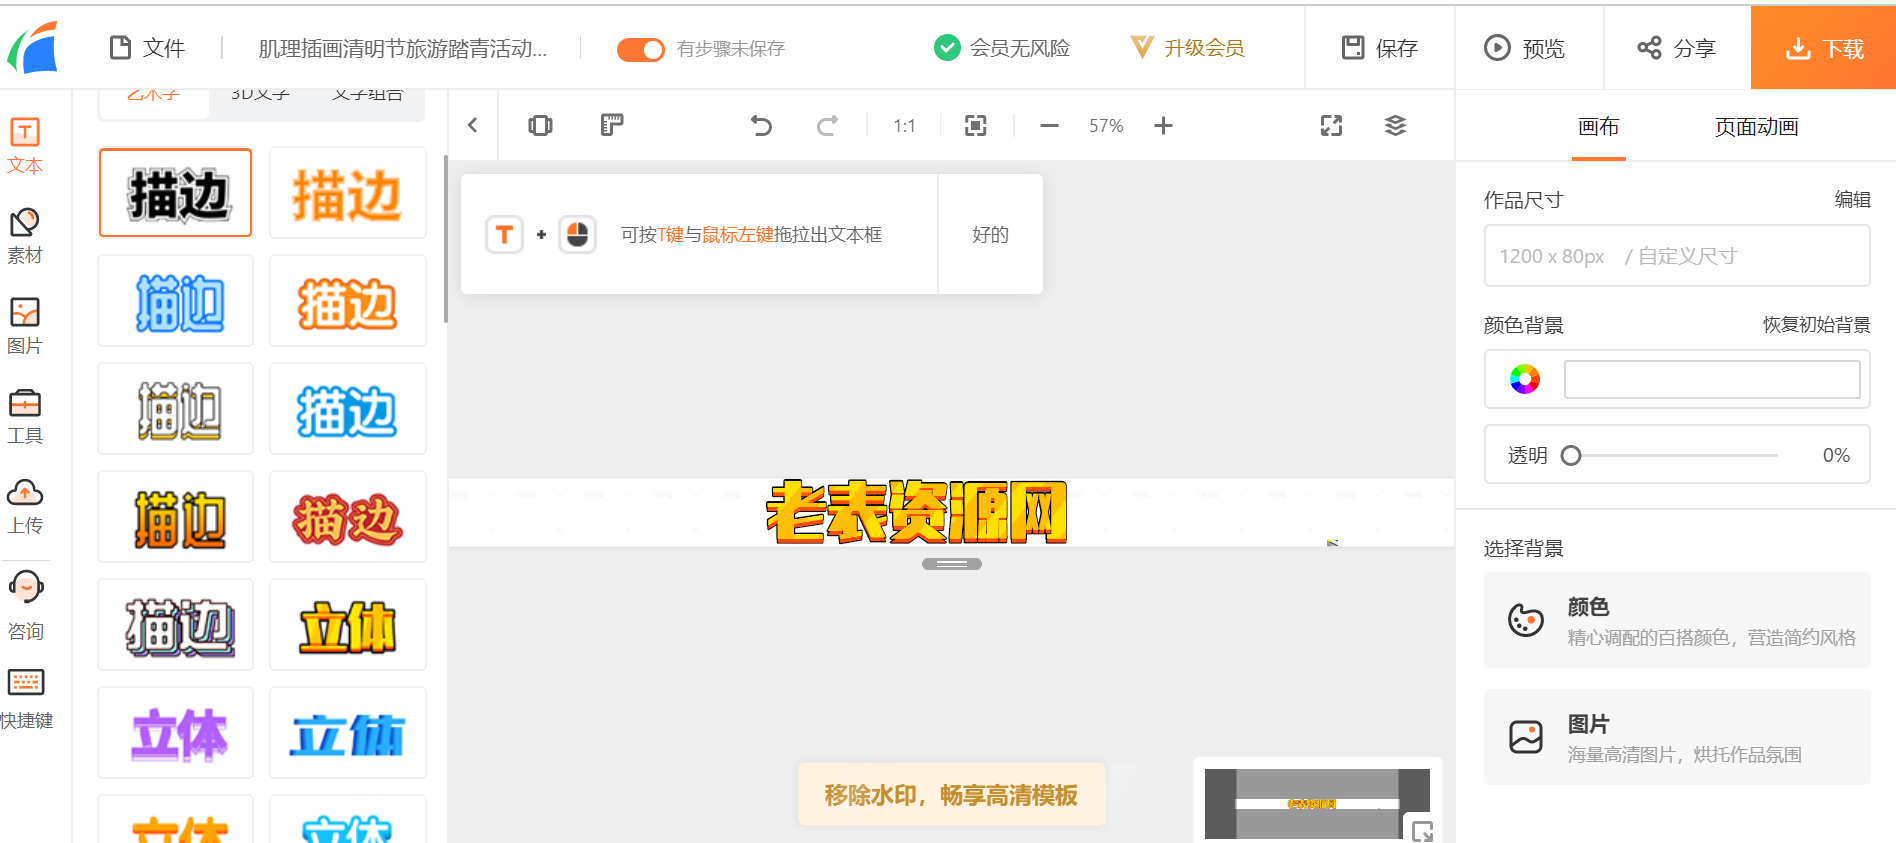Click the 恢复初始背景 link

point(1815,325)
